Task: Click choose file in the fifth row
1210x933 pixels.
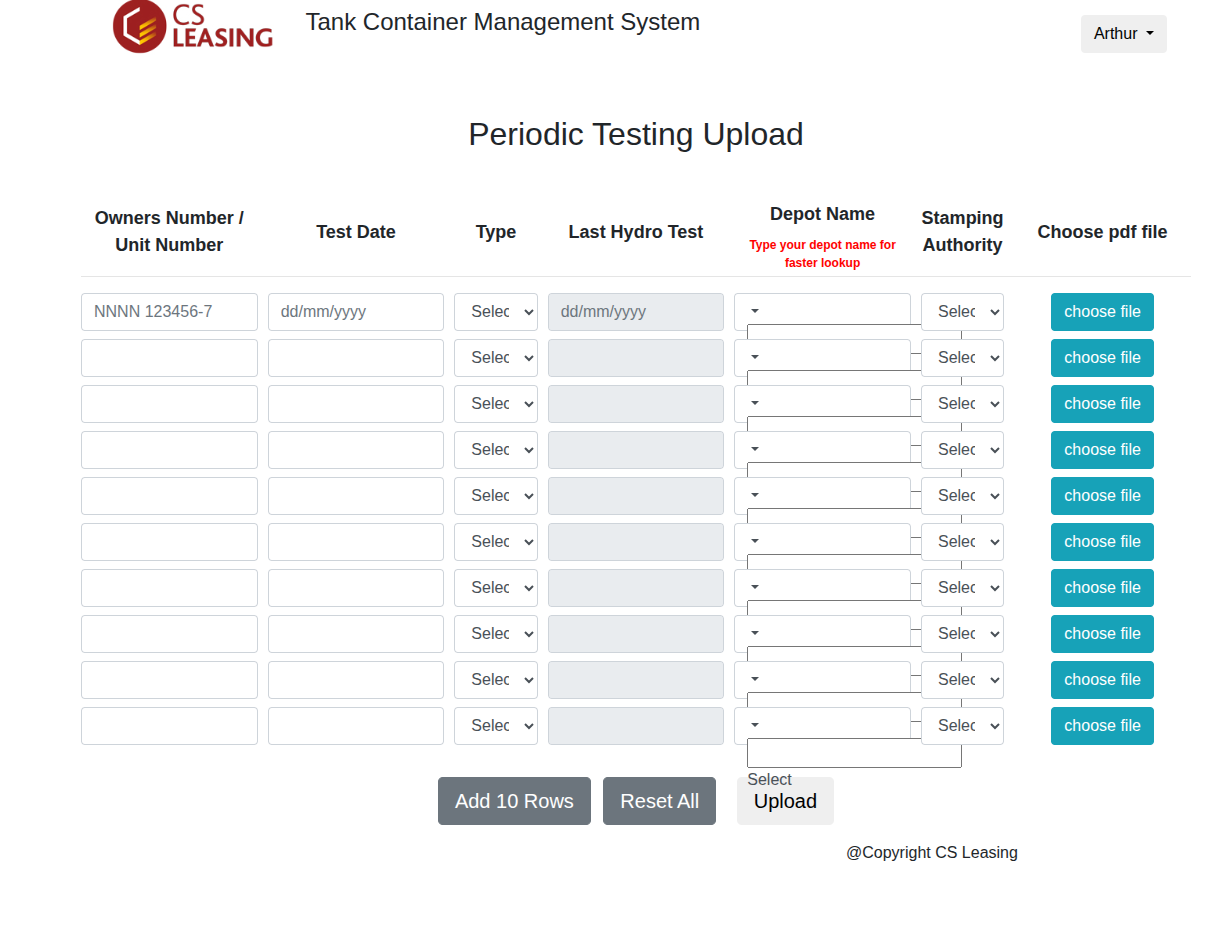Action: point(1102,496)
